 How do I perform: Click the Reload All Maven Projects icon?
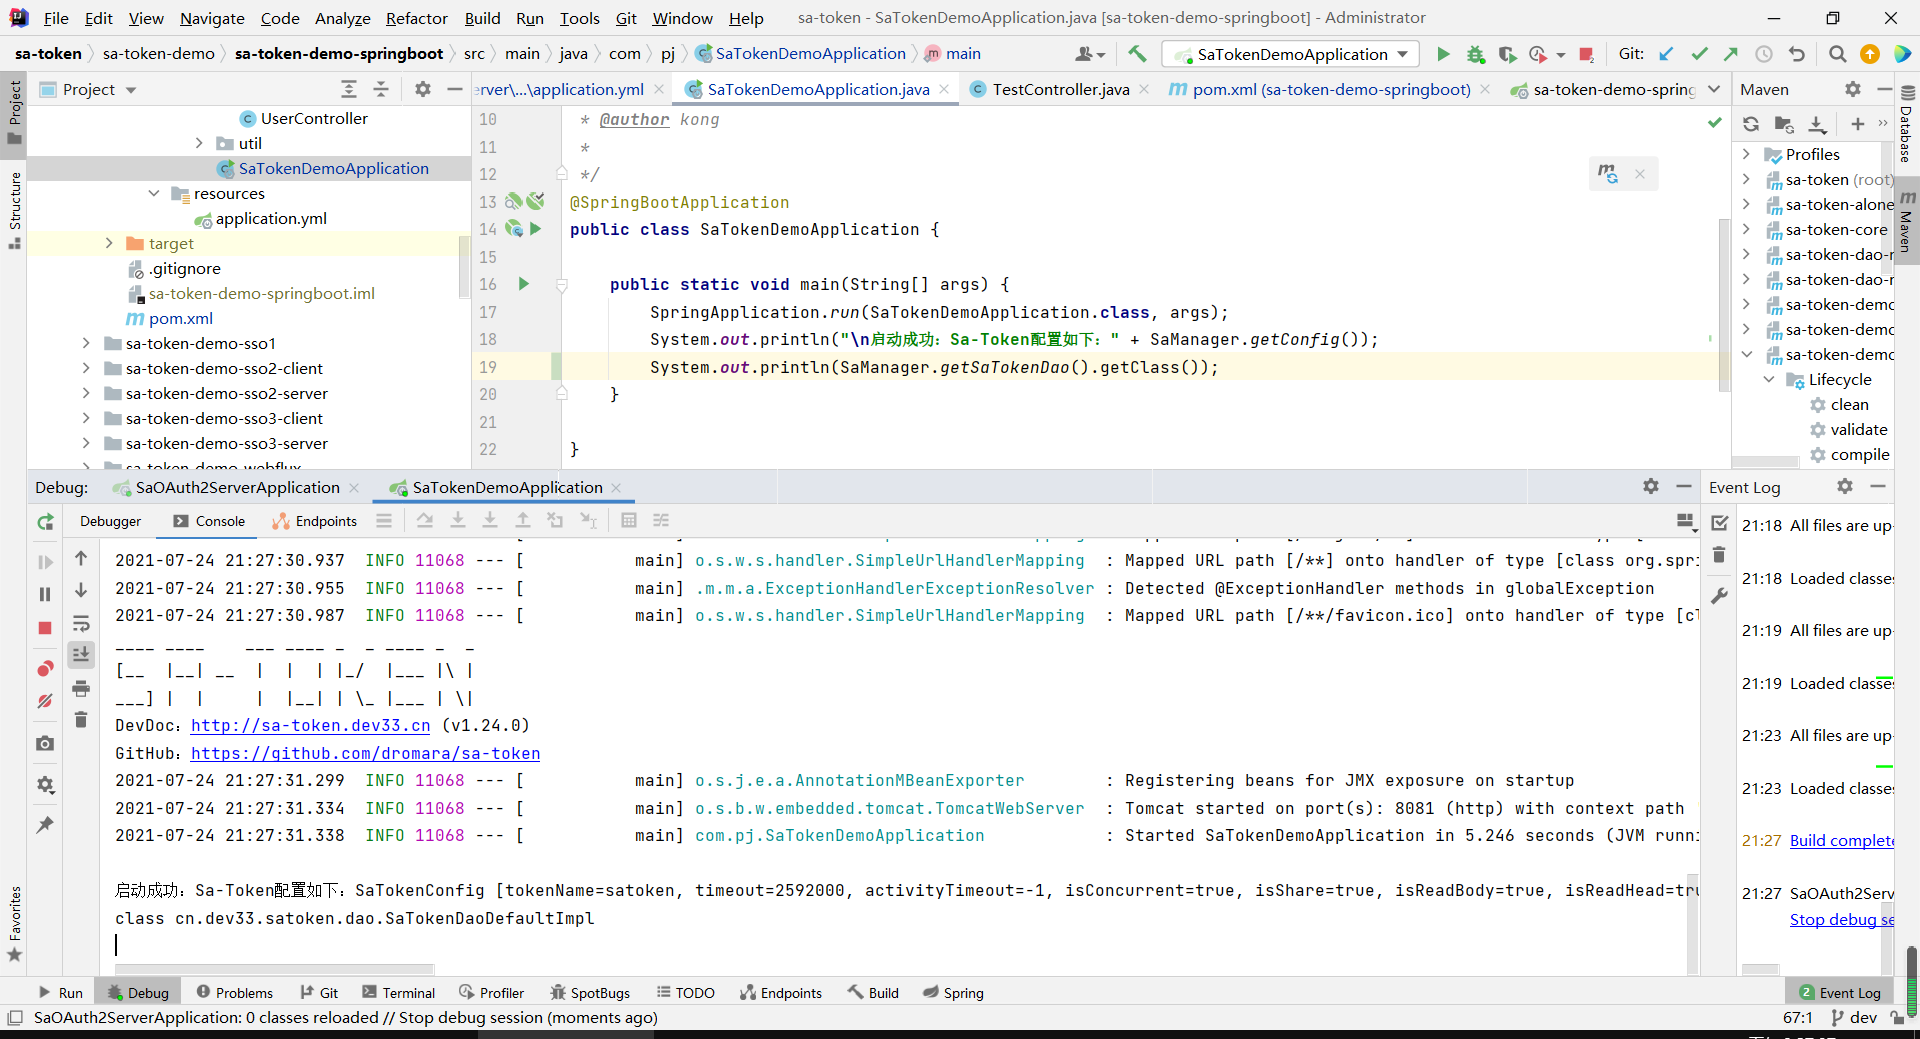[1751, 124]
